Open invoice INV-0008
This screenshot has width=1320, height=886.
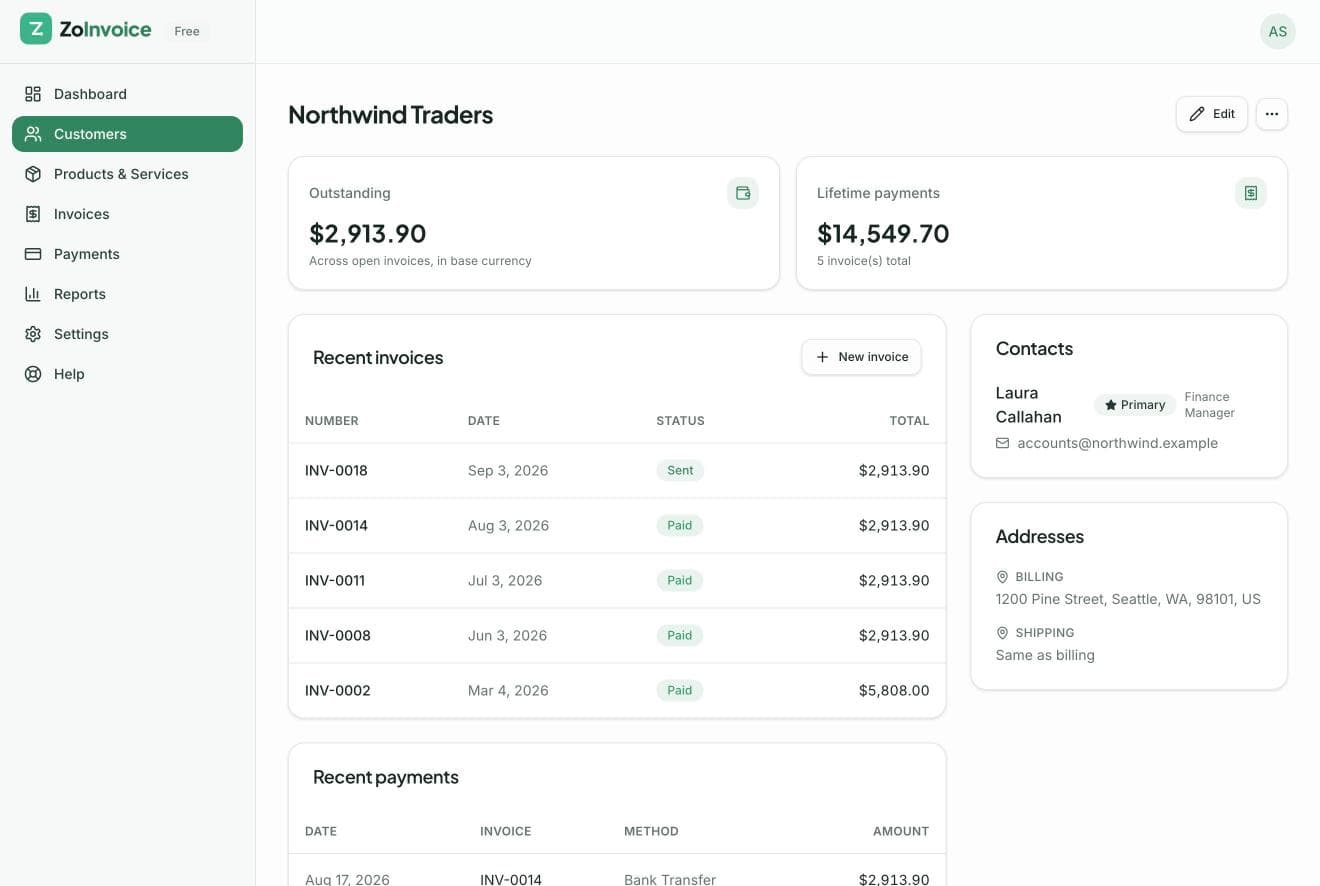pyautogui.click(x=338, y=635)
